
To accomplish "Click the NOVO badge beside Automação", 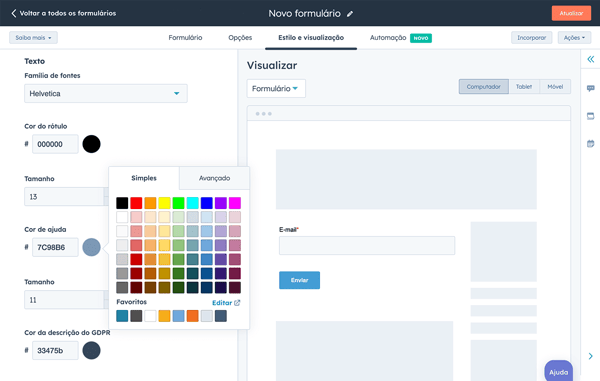I will point(421,38).
